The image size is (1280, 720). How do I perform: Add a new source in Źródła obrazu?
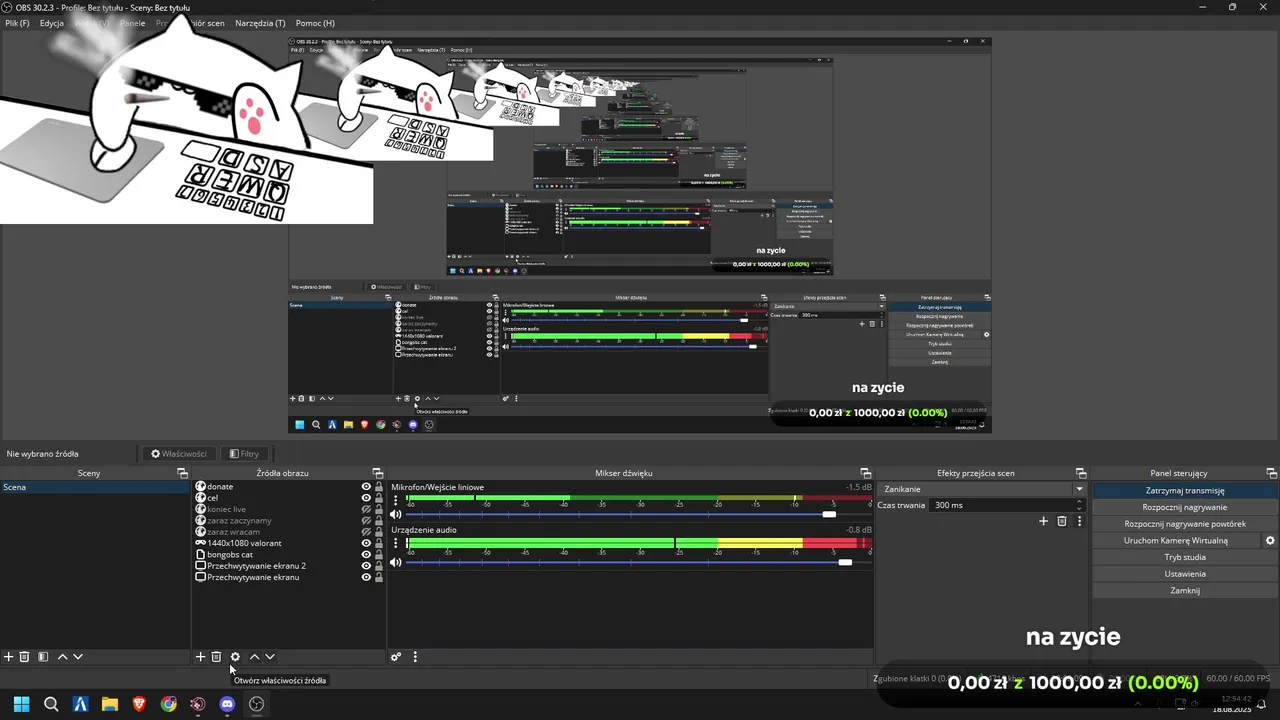(200, 657)
